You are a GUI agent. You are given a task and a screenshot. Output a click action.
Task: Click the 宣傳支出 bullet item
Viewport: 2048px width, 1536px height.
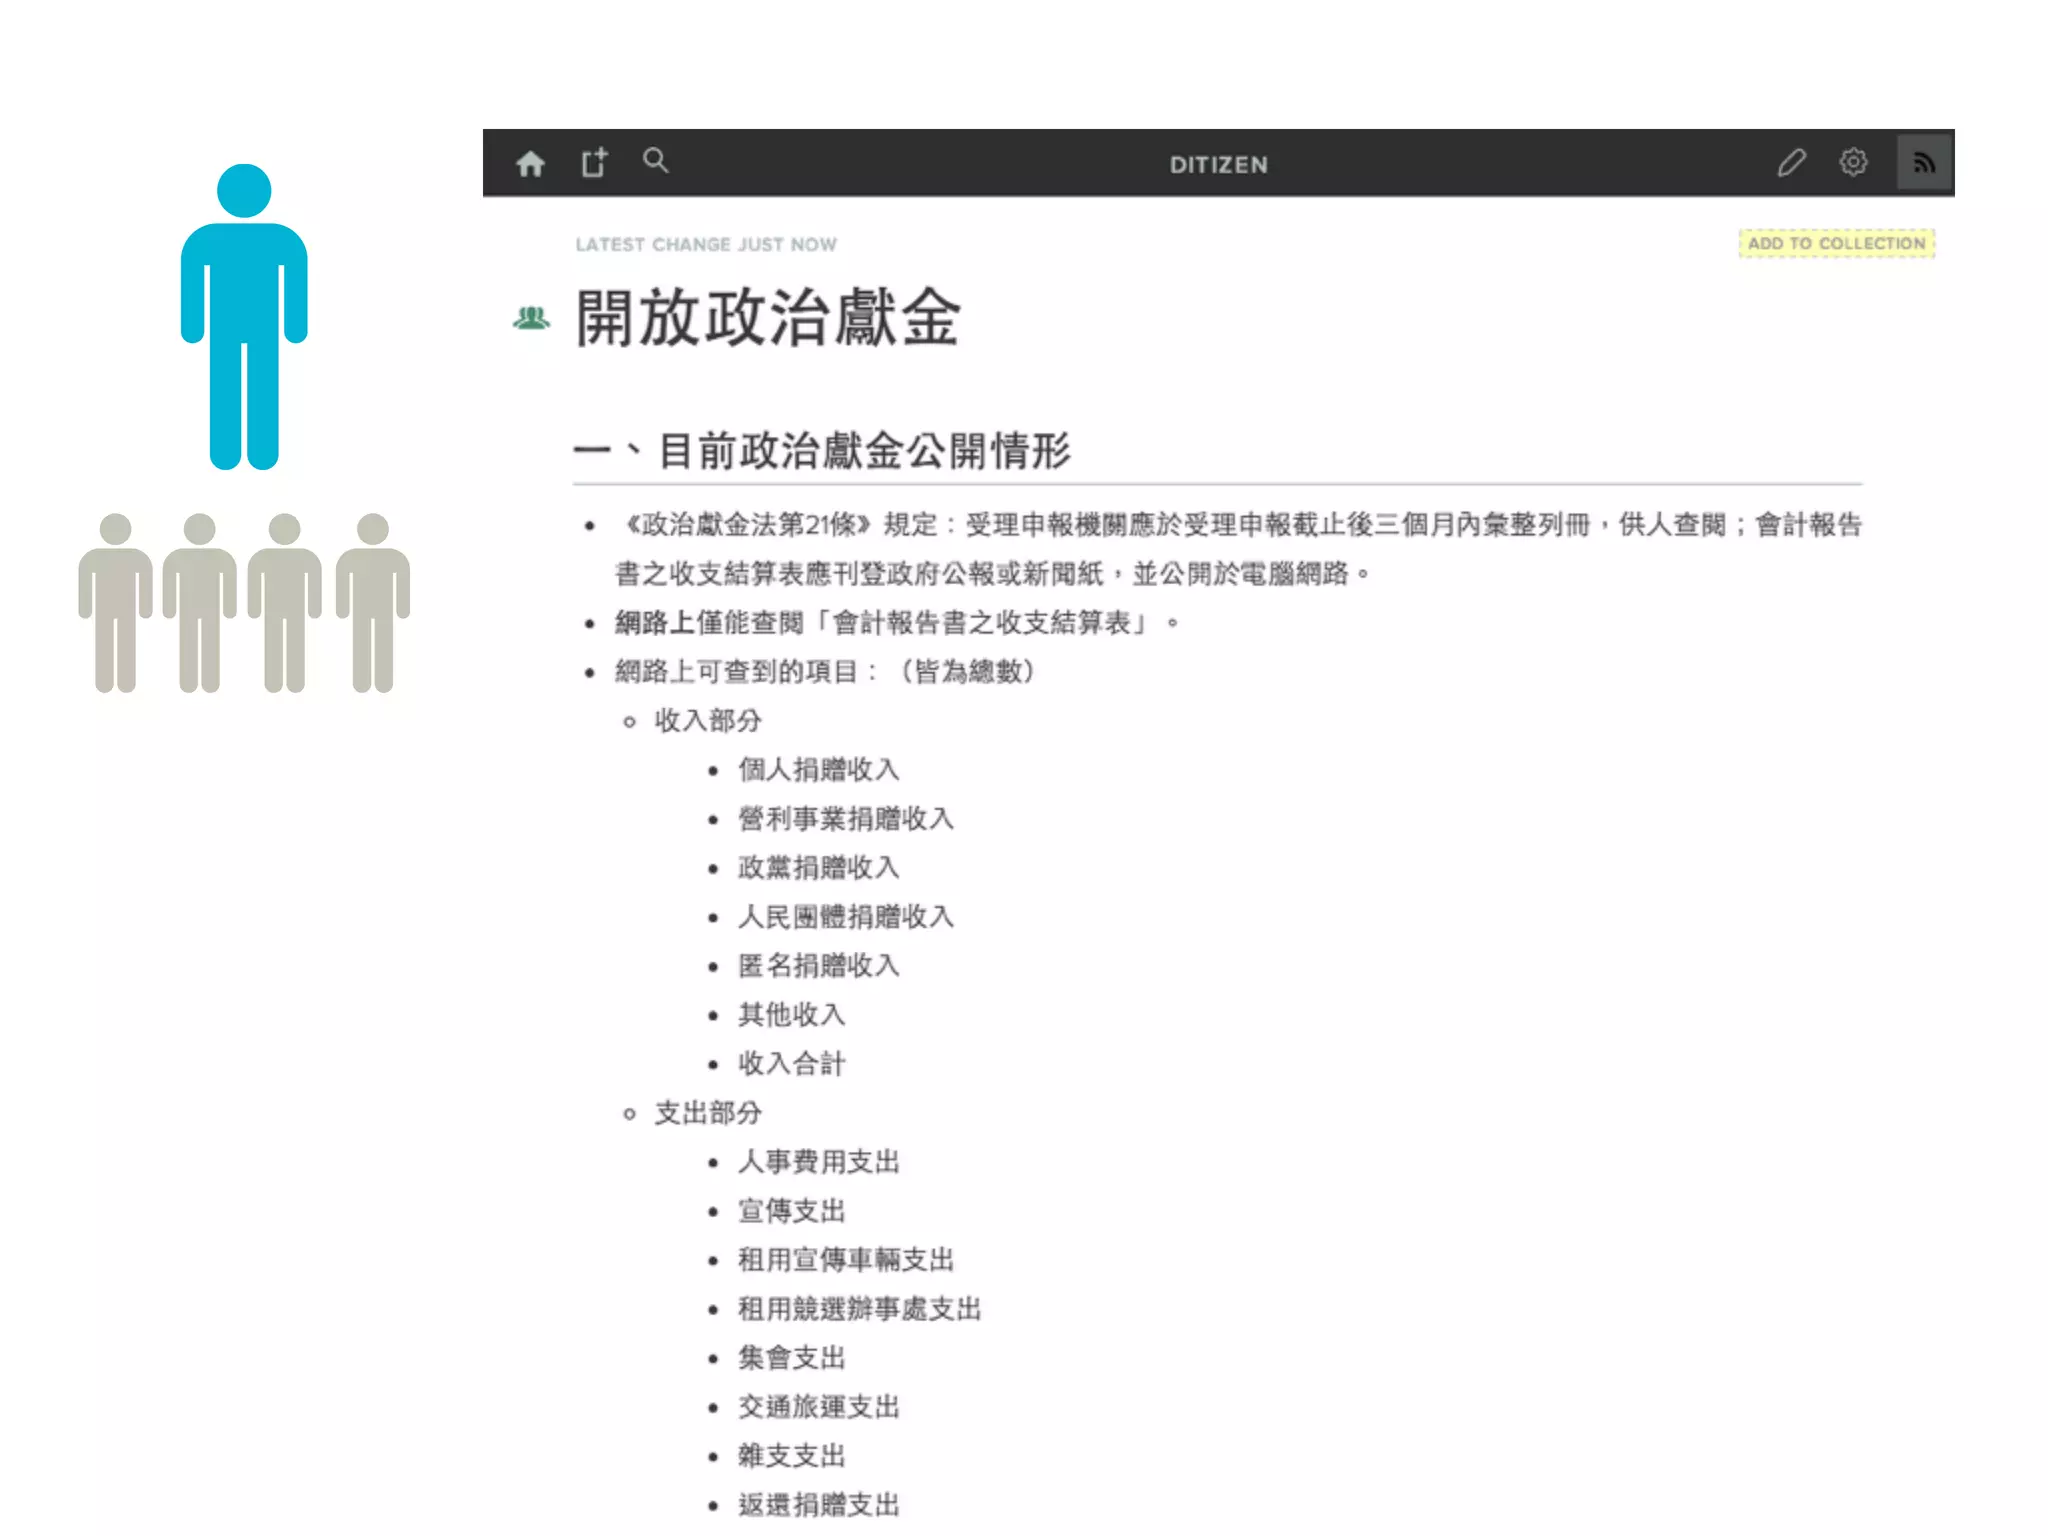(x=791, y=1210)
